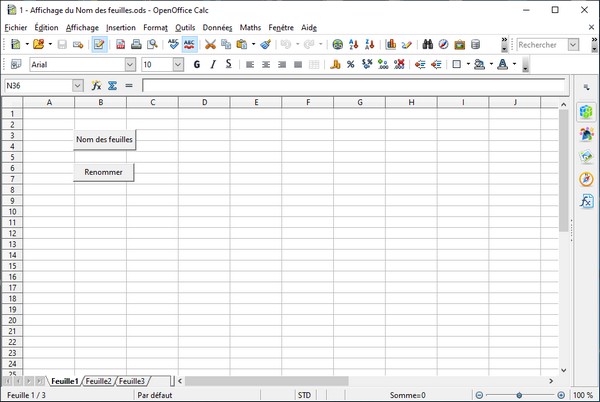The width and height of the screenshot is (600, 402).
Task: Toggle Edit File mode
Action: [100, 45]
